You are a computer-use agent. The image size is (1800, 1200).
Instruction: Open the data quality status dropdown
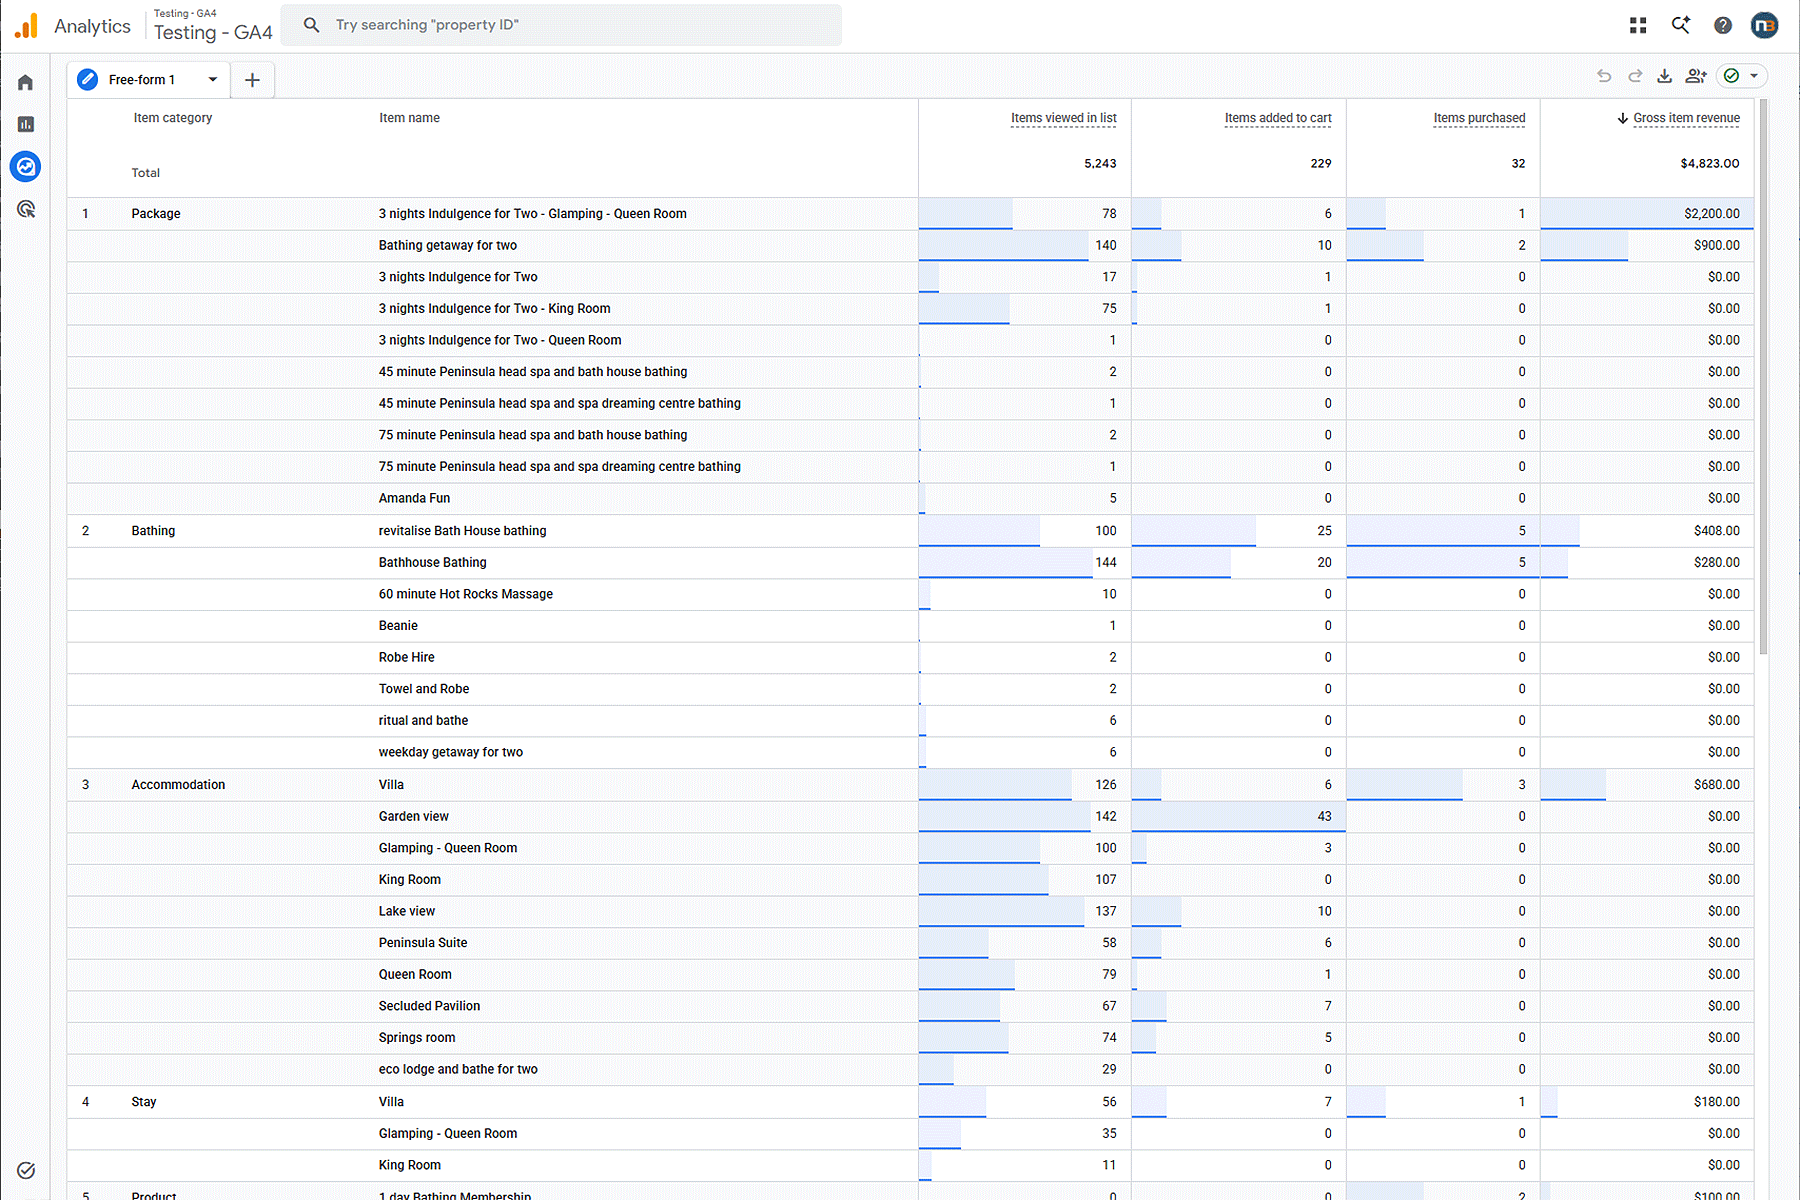1742,76
